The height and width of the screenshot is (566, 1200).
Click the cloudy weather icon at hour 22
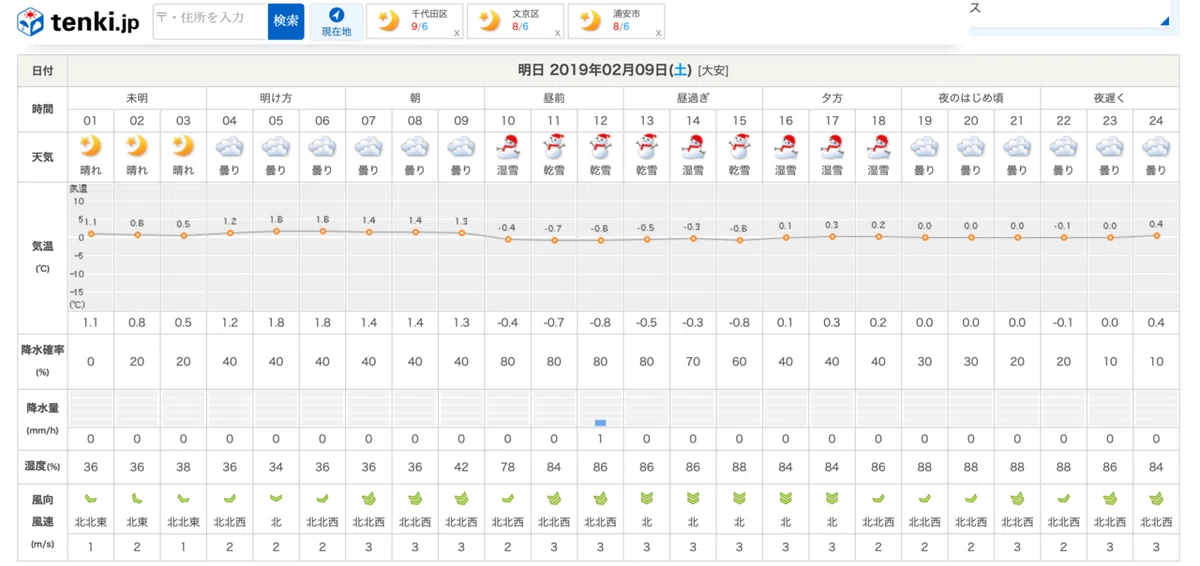click(1064, 147)
